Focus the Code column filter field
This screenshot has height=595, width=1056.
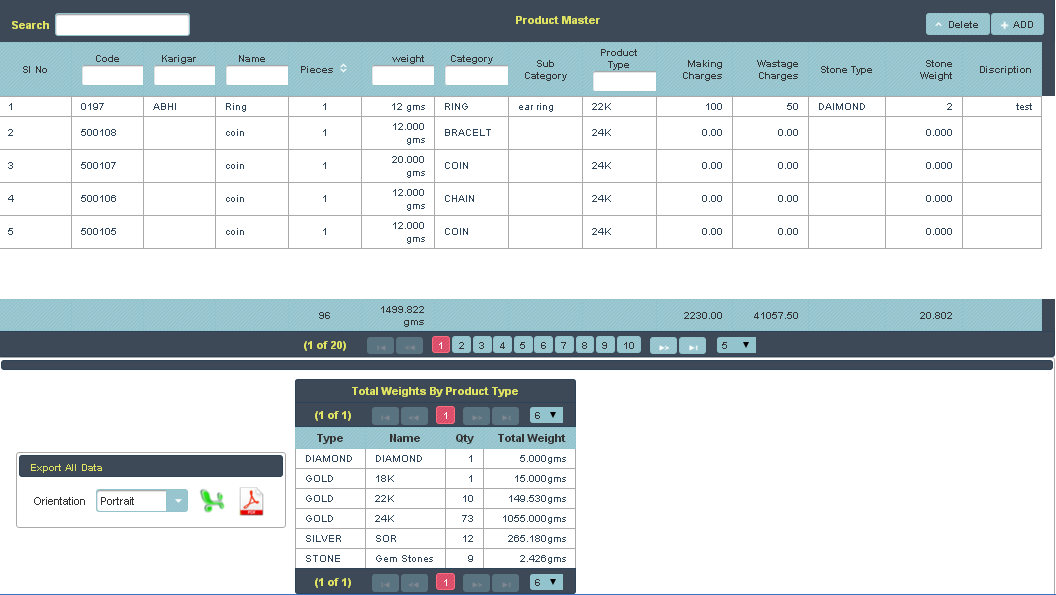pyautogui.click(x=113, y=76)
